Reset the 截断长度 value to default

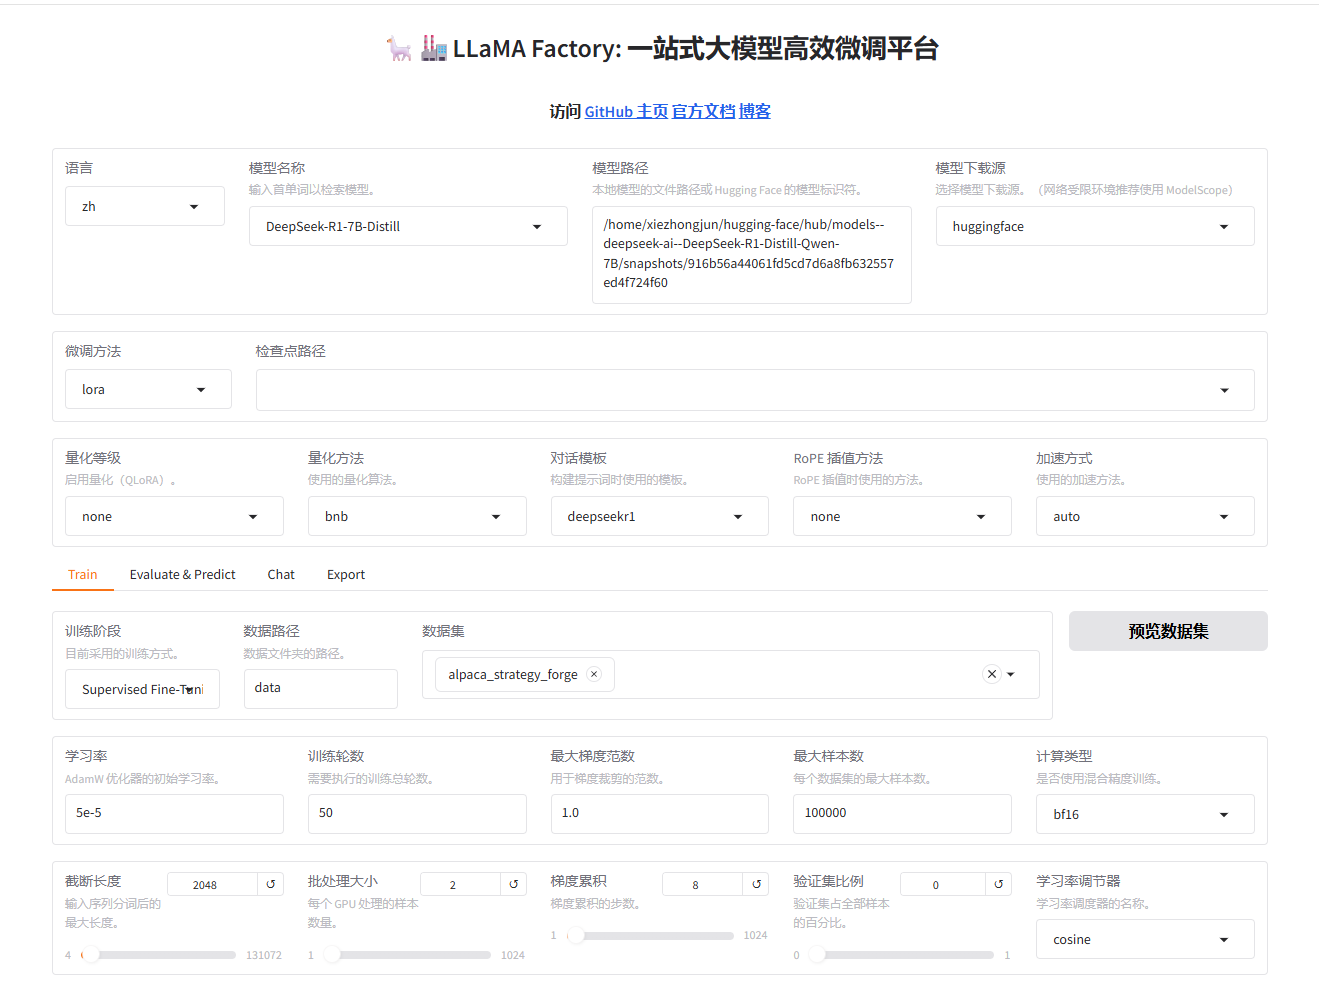pyautogui.click(x=270, y=884)
